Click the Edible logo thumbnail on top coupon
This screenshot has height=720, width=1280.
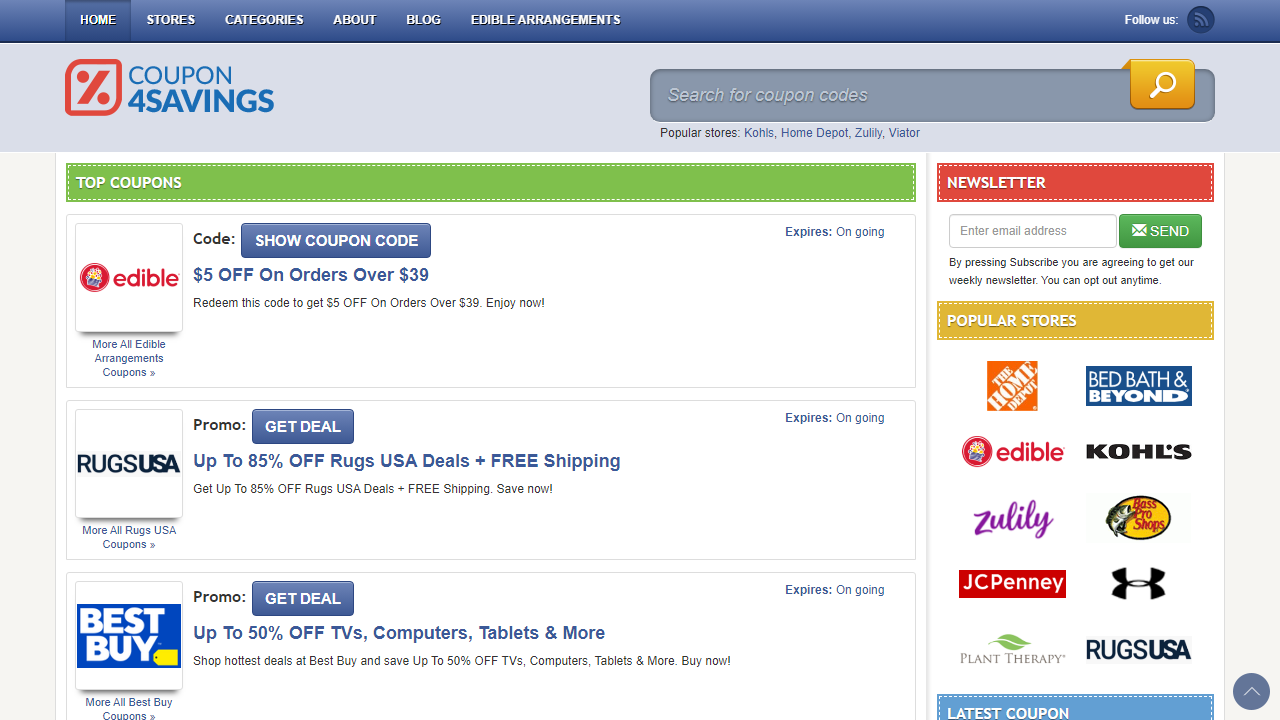[128, 277]
